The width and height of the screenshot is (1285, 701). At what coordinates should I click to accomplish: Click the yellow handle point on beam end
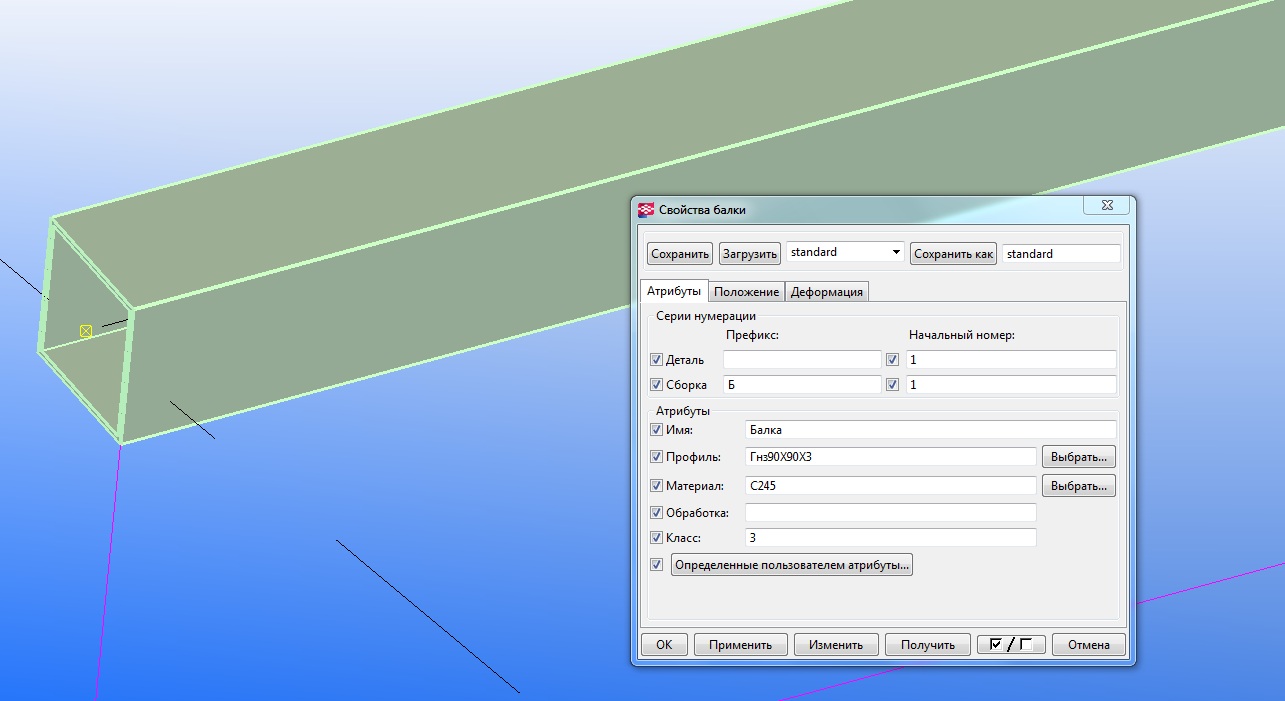click(86, 331)
